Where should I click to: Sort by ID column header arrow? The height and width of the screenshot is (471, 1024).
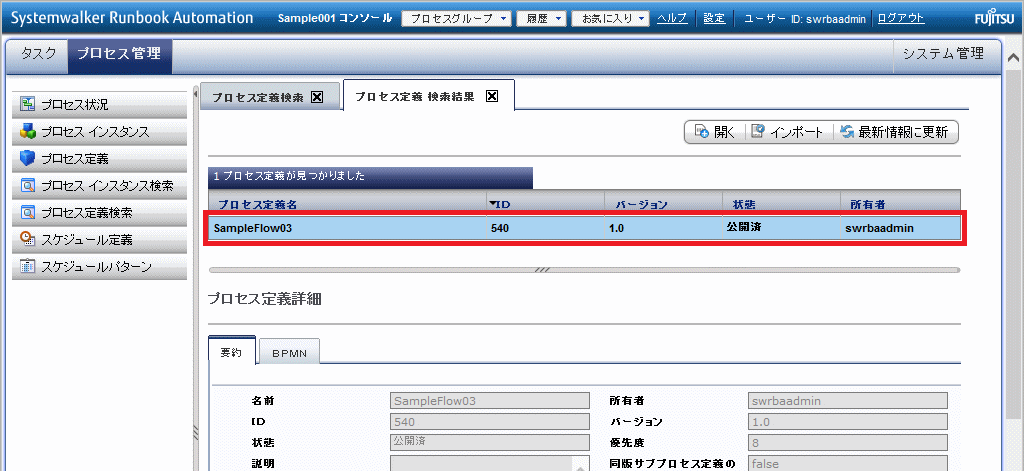[492, 204]
